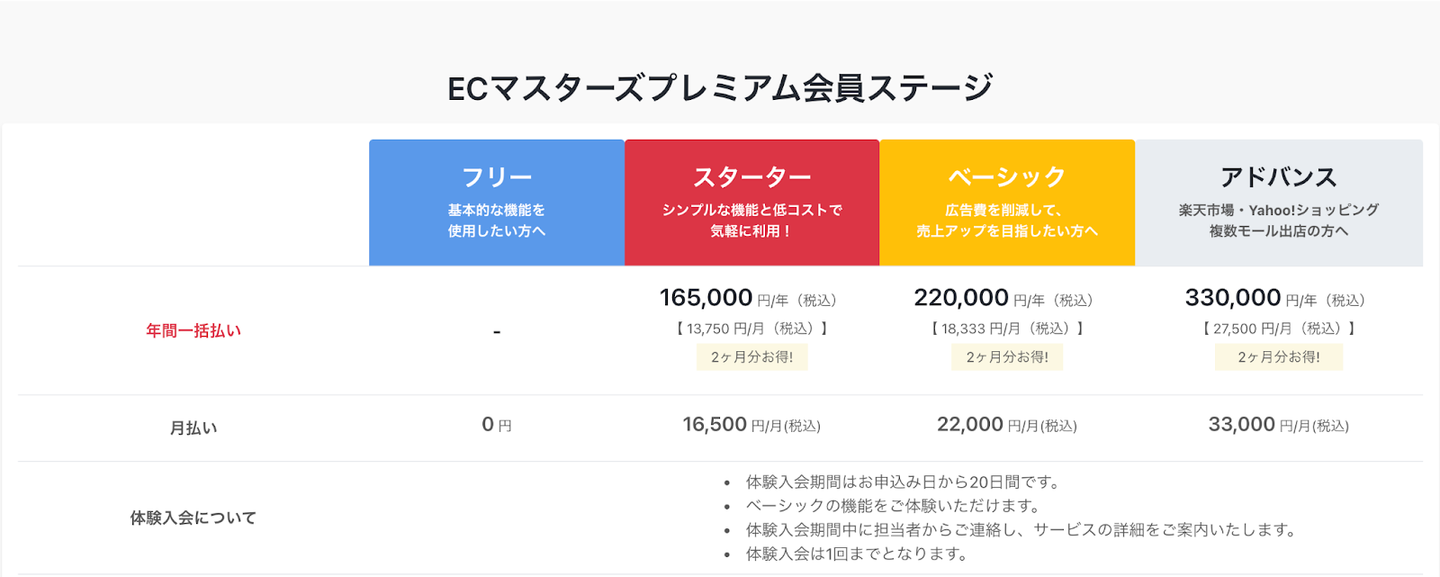Click the bullet about the 20日間 trial period
This screenshot has height=577, width=1440.
pos(902,483)
